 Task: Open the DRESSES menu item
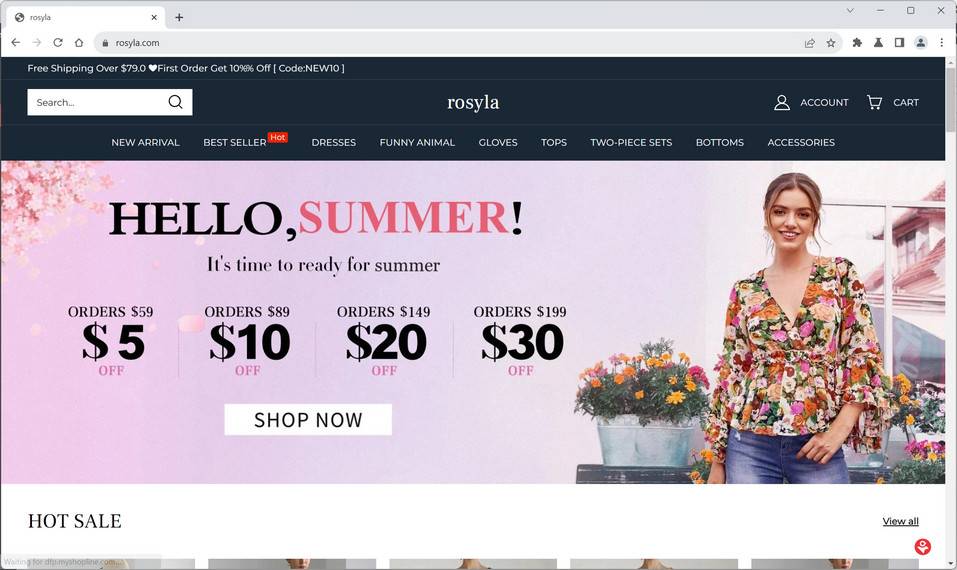(x=333, y=142)
